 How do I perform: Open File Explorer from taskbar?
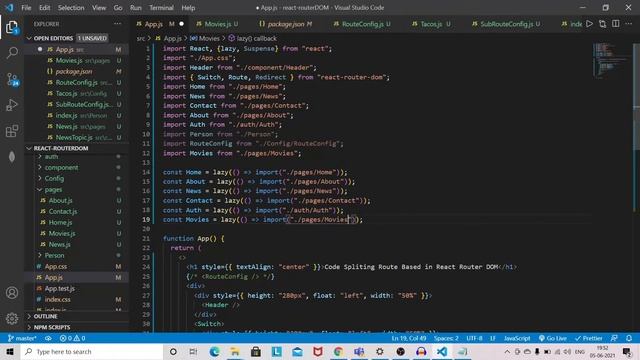tap(235, 351)
